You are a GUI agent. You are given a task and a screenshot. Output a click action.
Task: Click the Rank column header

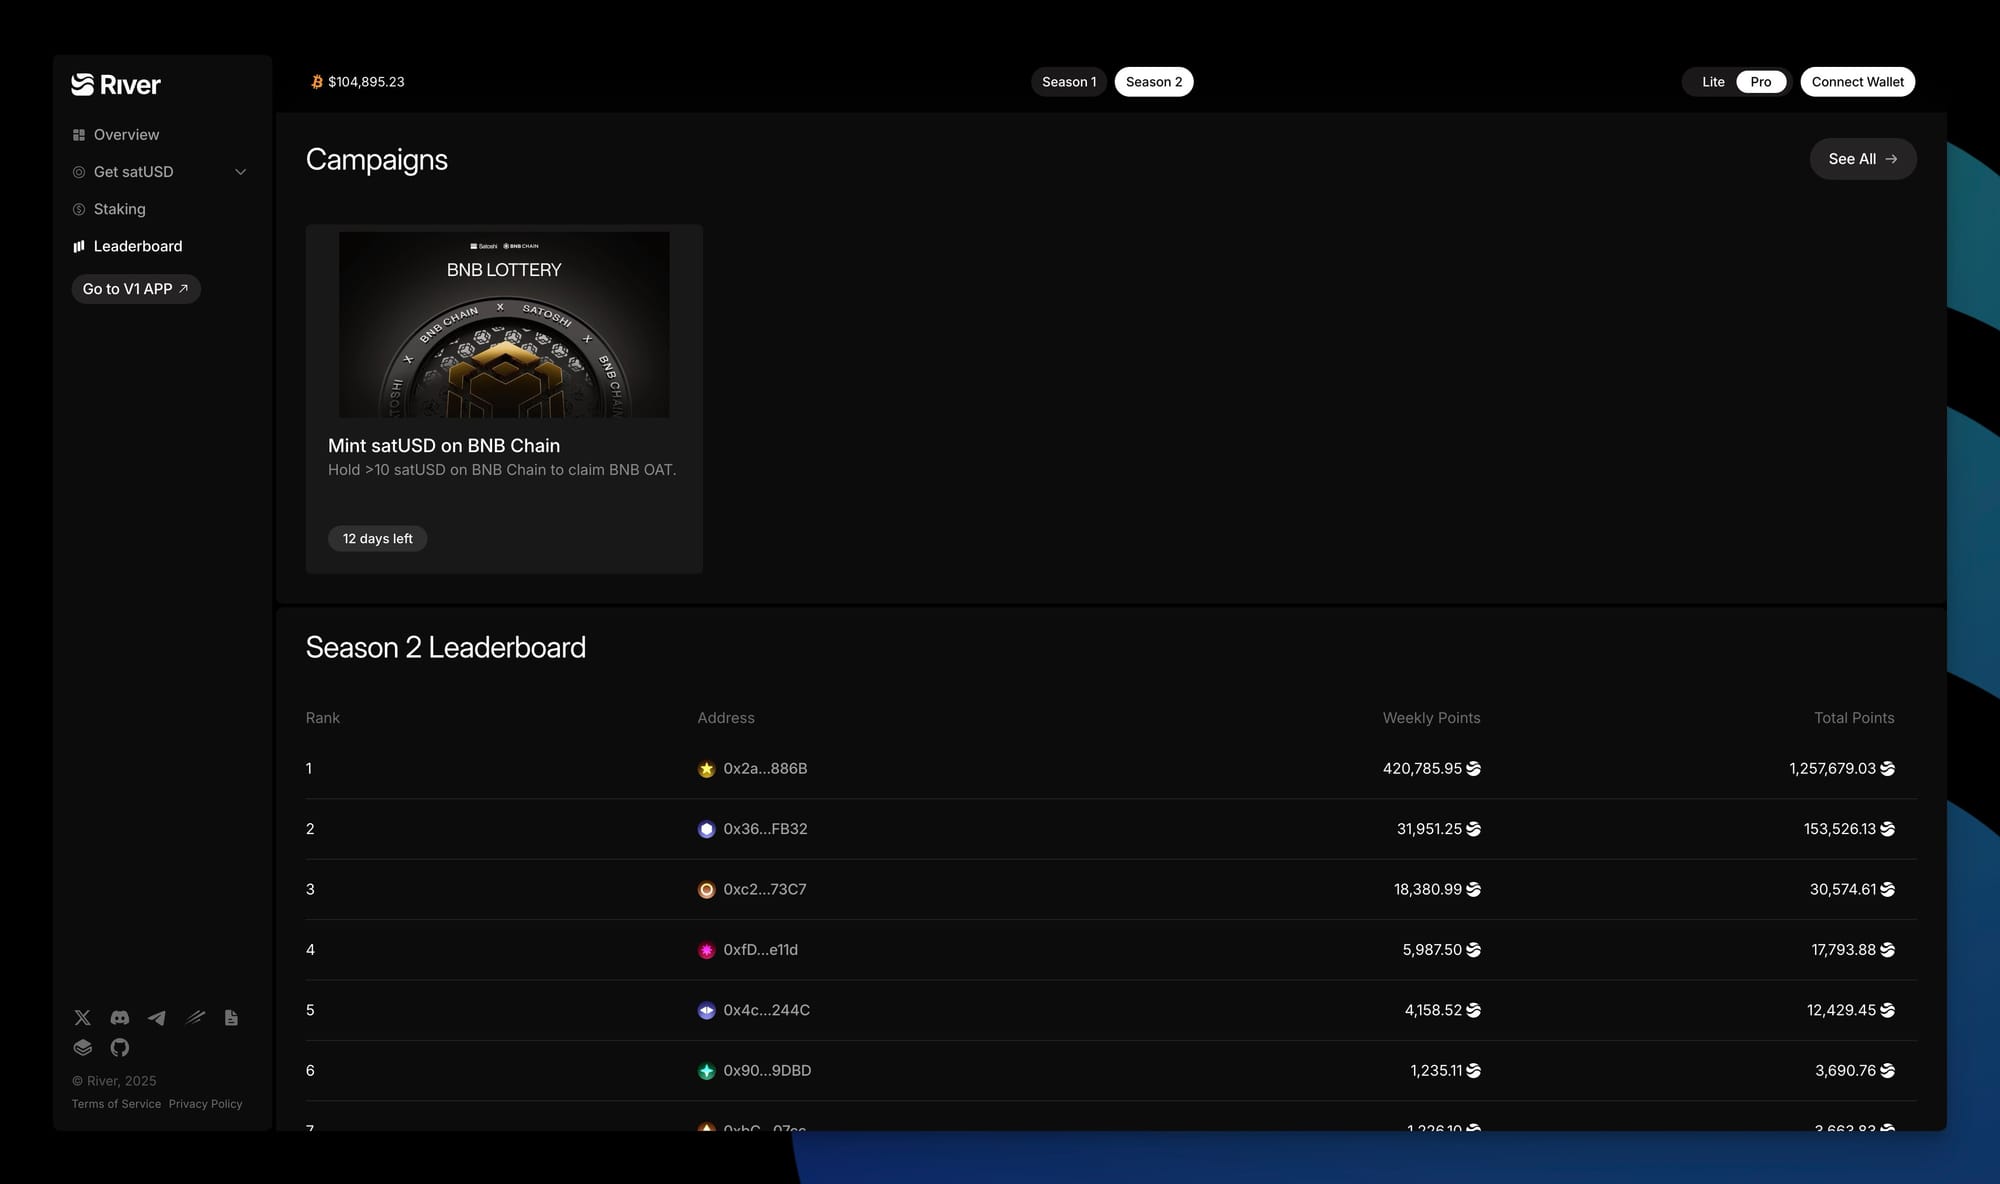(323, 718)
